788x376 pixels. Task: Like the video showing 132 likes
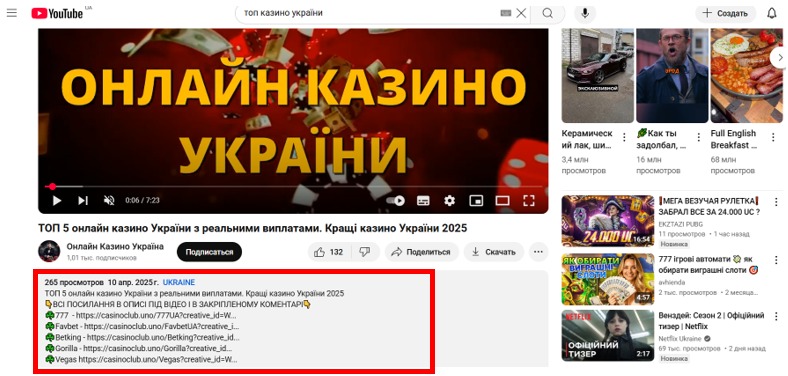pos(329,252)
